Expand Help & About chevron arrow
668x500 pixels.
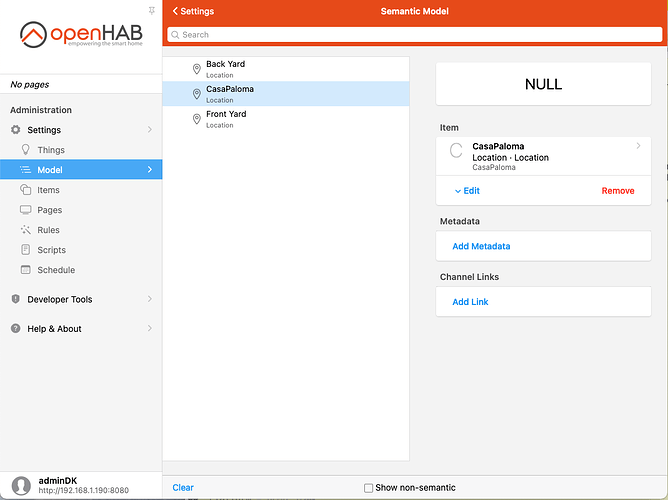point(150,329)
